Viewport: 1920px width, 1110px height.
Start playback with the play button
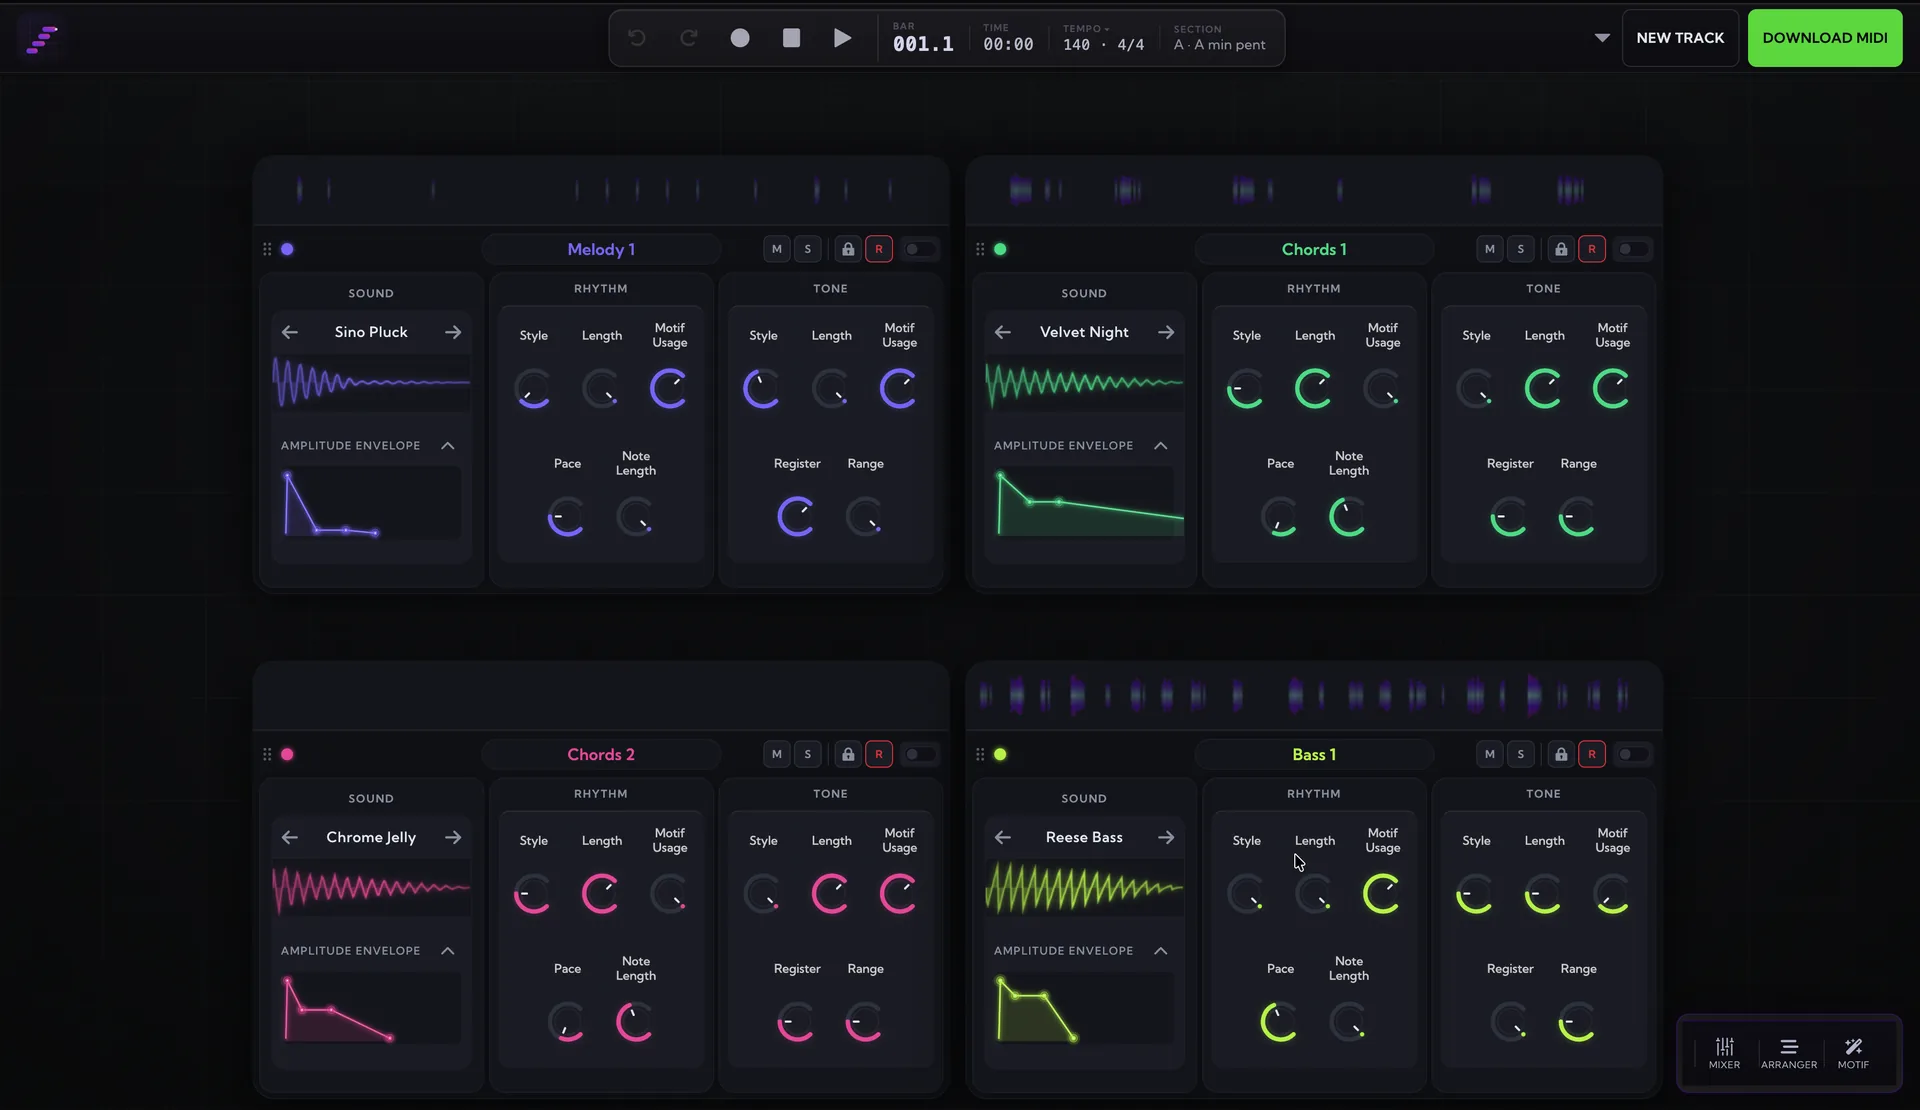point(843,38)
